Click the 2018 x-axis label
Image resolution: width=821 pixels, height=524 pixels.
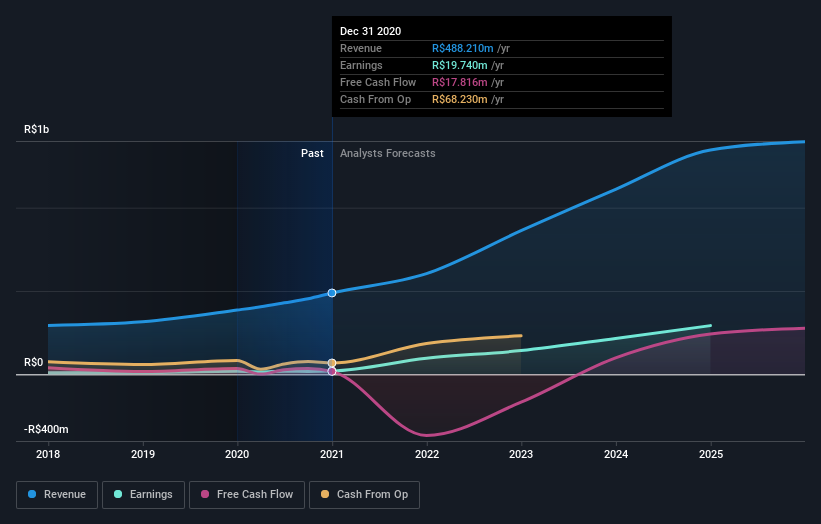[x=48, y=454]
